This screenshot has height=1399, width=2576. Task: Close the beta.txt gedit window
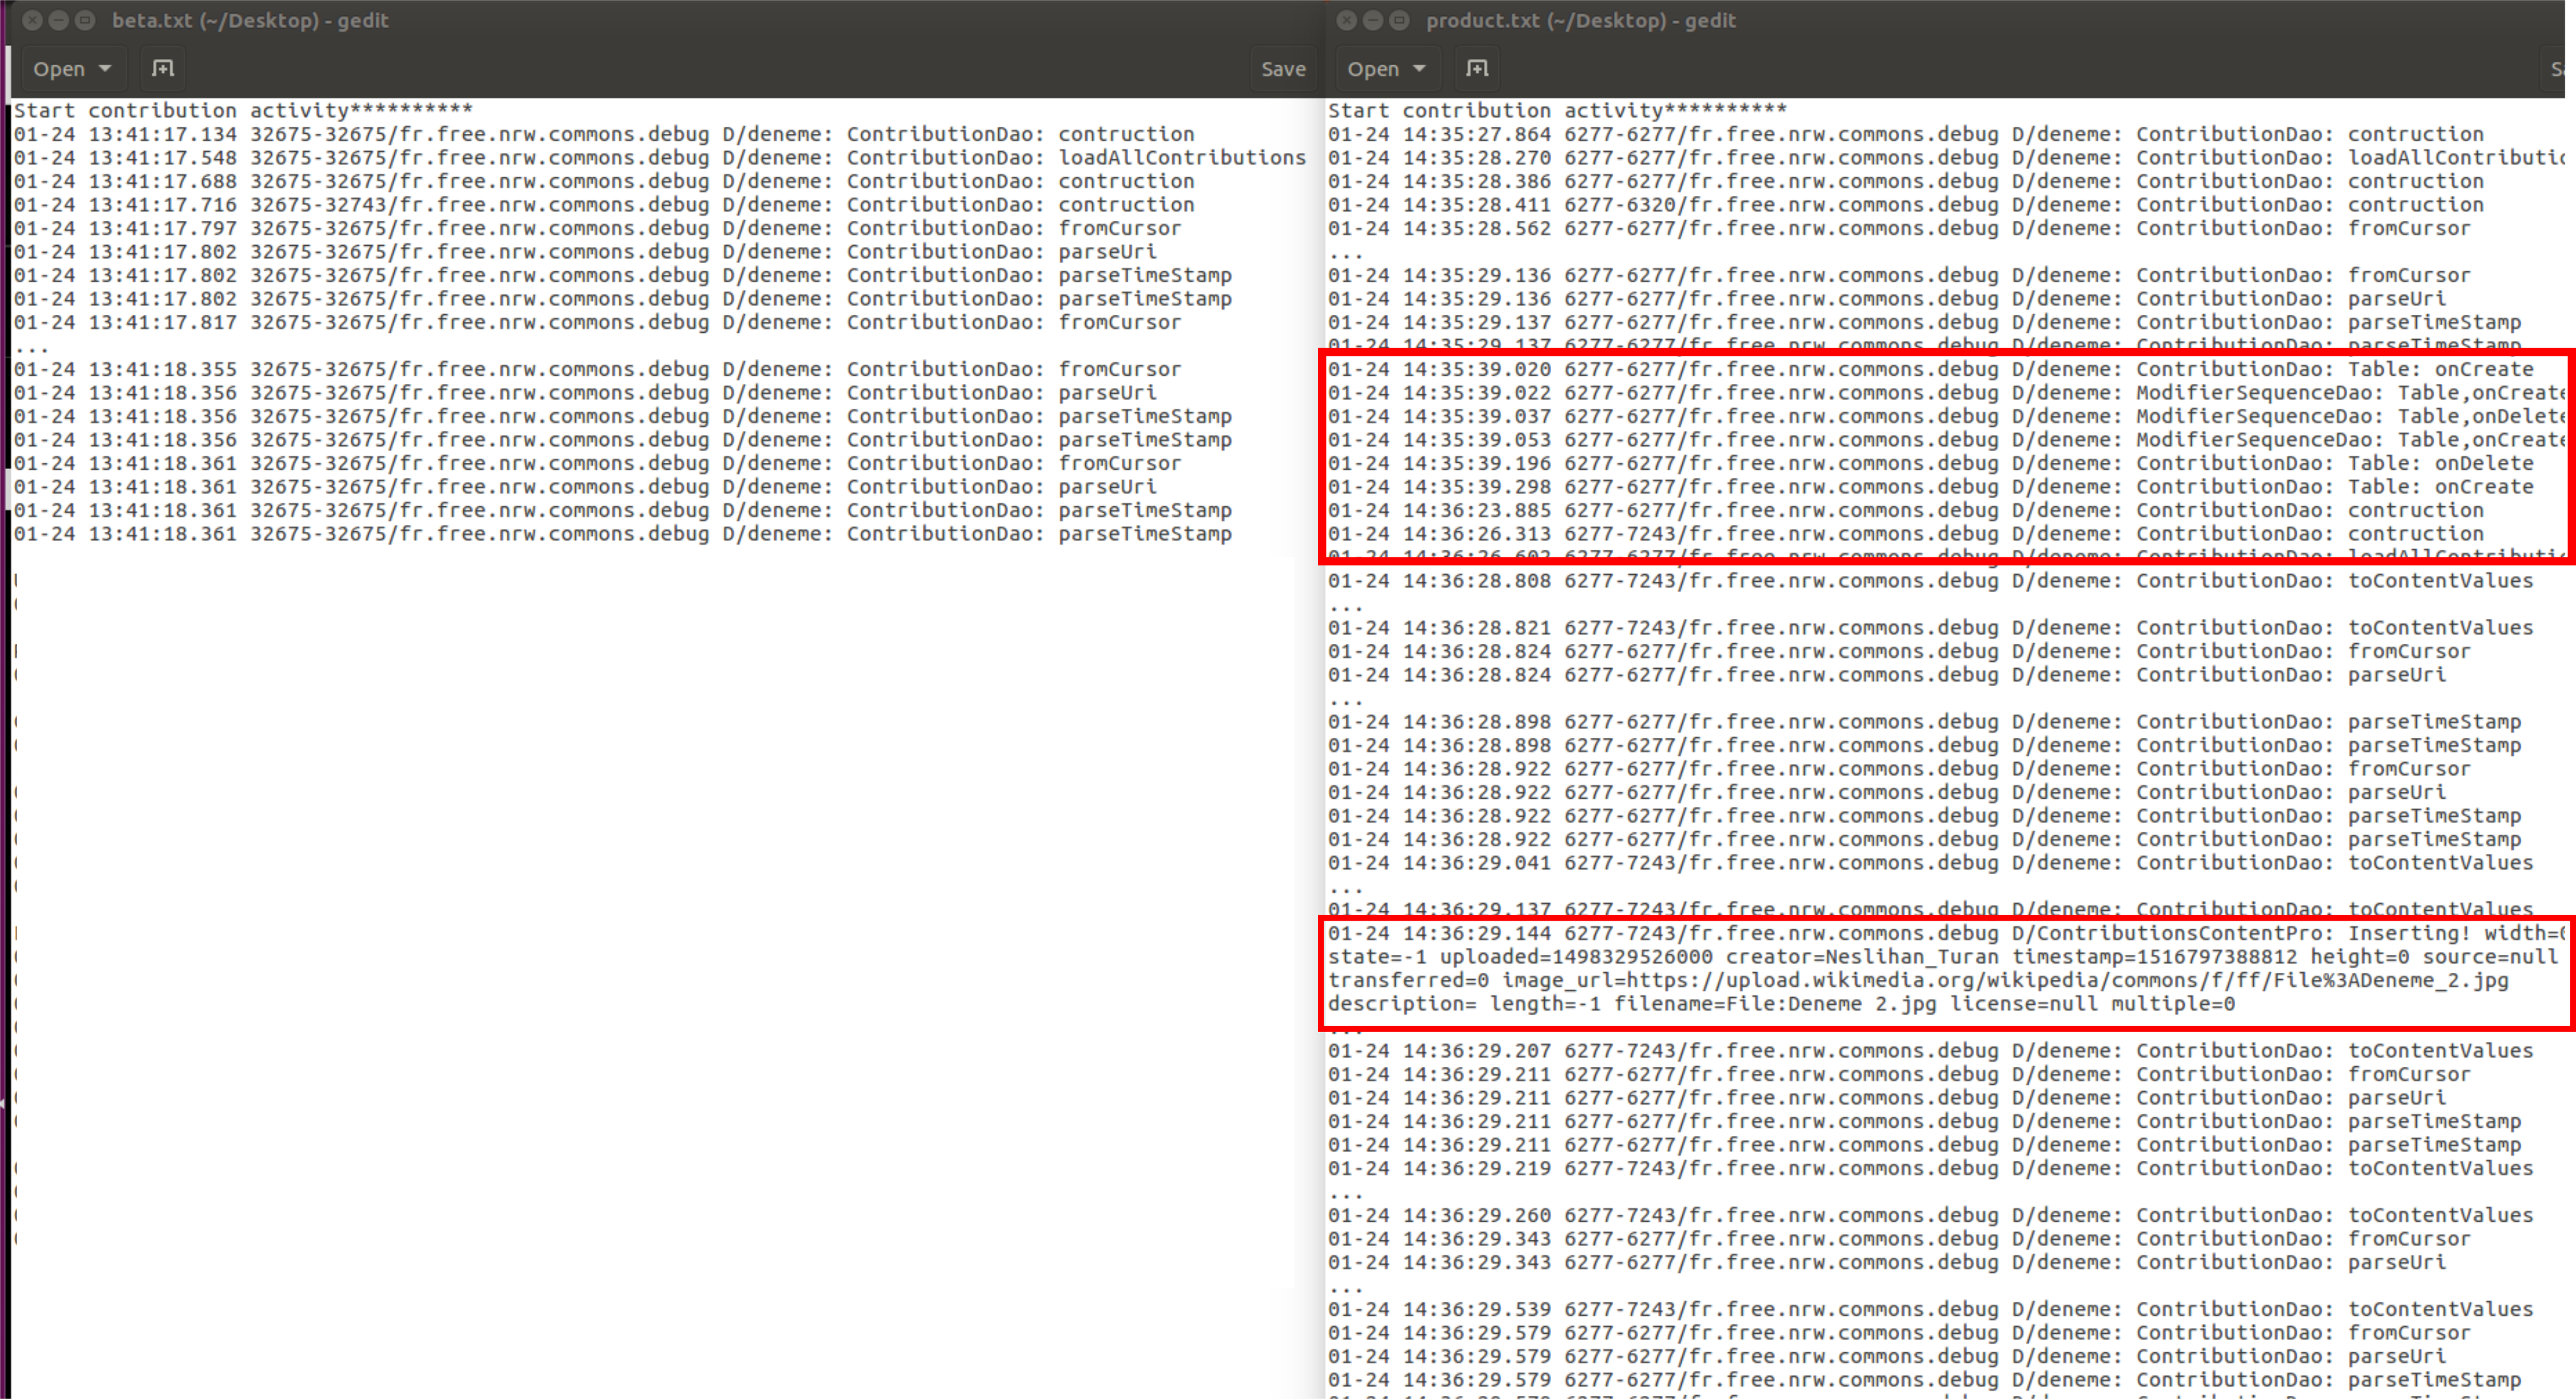pyautogui.click(x=32, y=20)
